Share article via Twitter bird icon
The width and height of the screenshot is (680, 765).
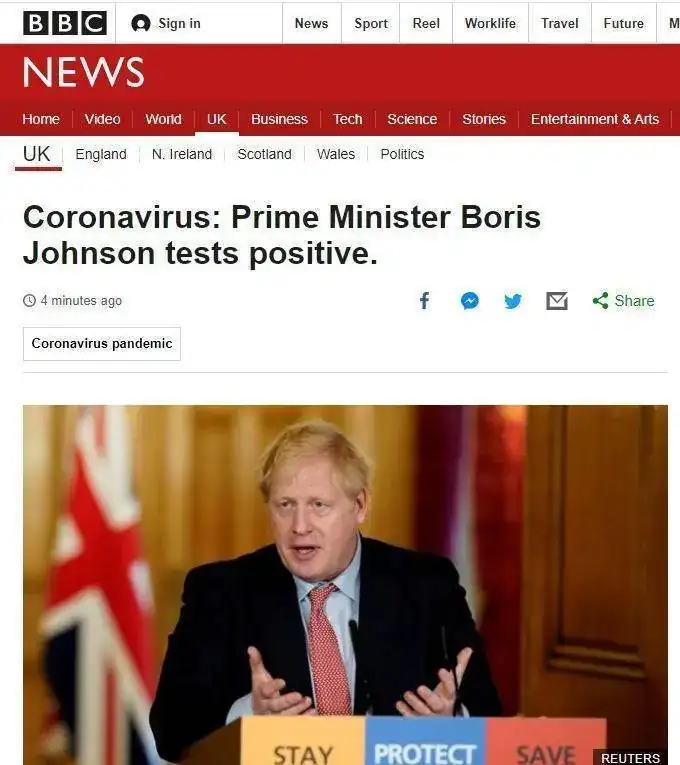click(x=513, y=301)
